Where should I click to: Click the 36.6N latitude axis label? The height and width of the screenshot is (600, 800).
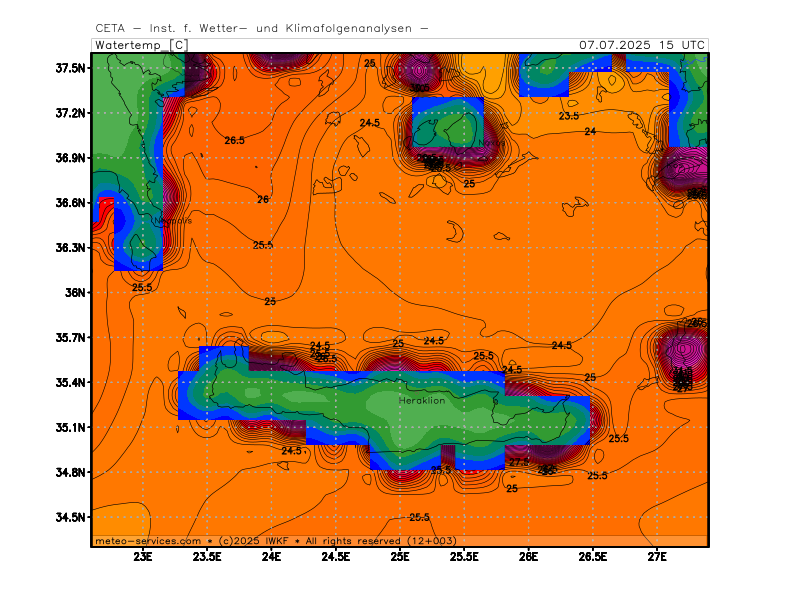pyautogui.click(x=70, y=203)
